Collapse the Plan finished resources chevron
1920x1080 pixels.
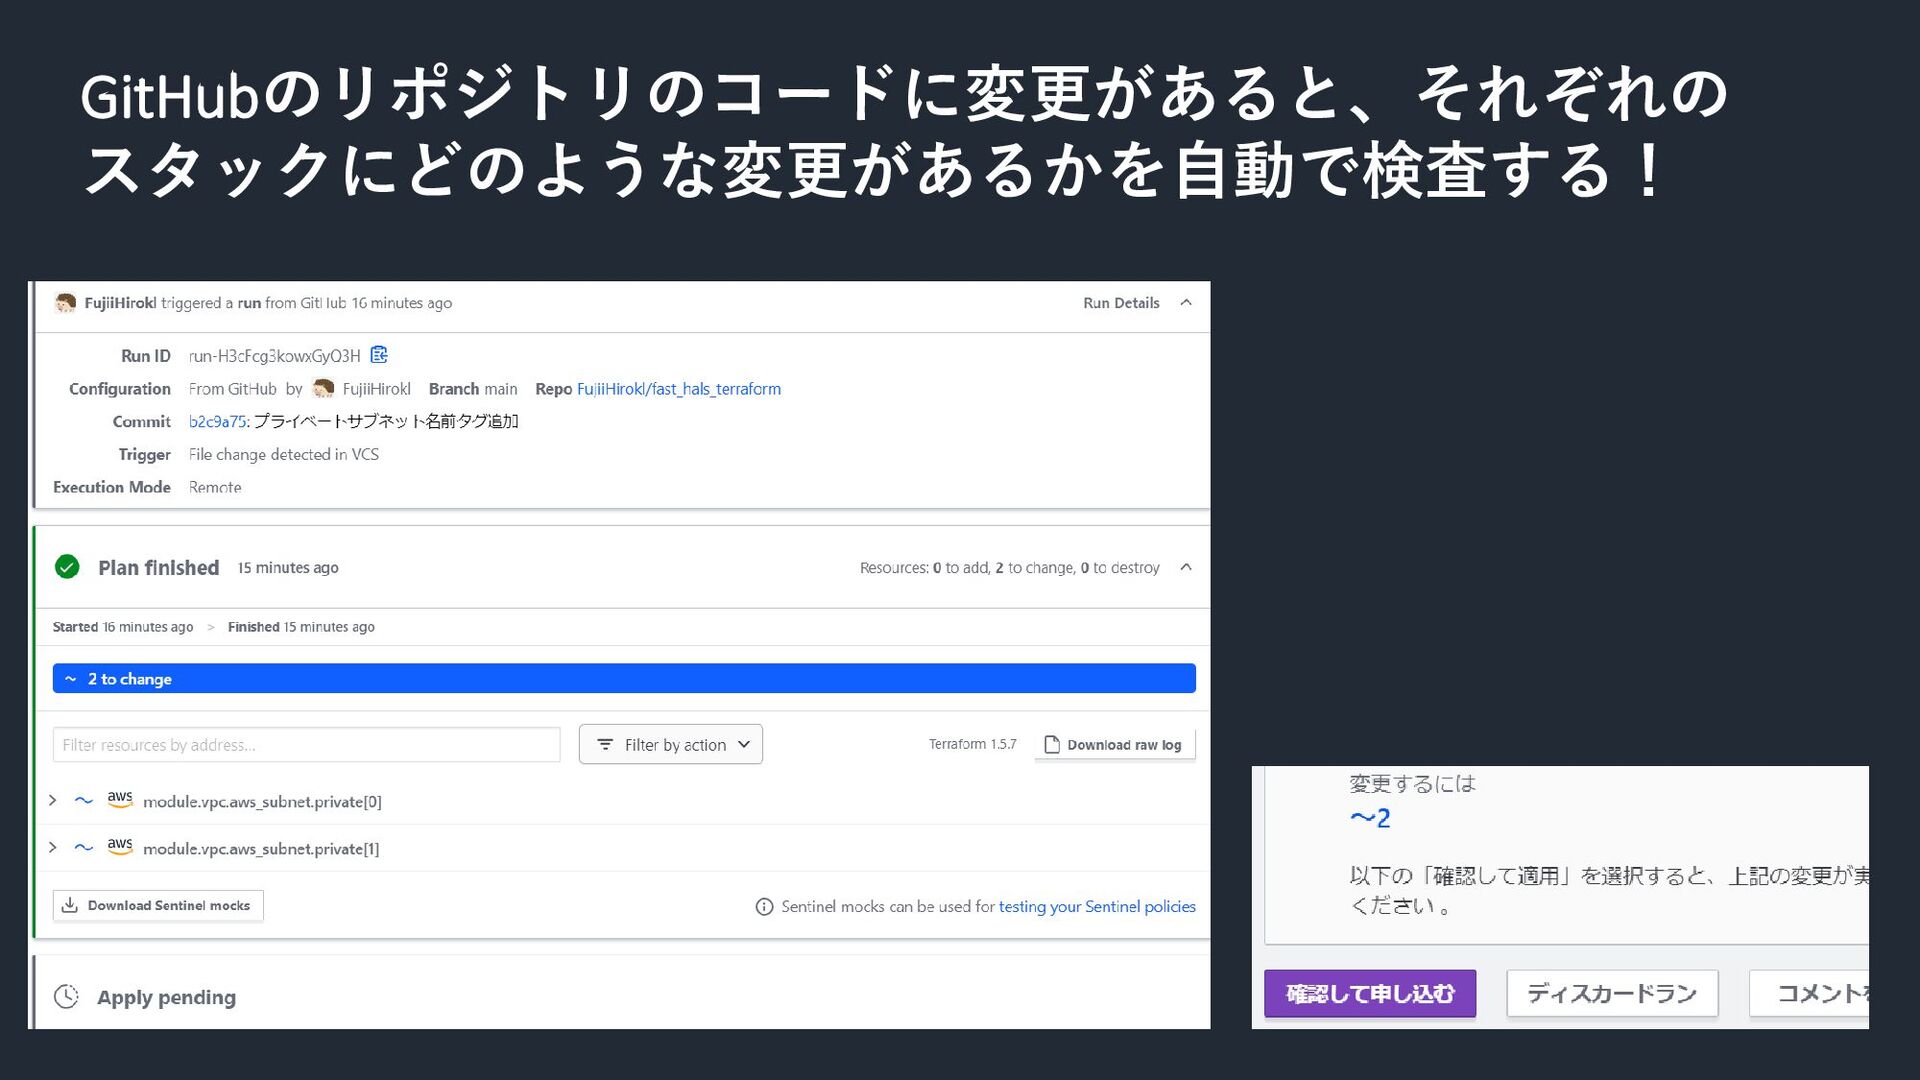pos(1186,567)
